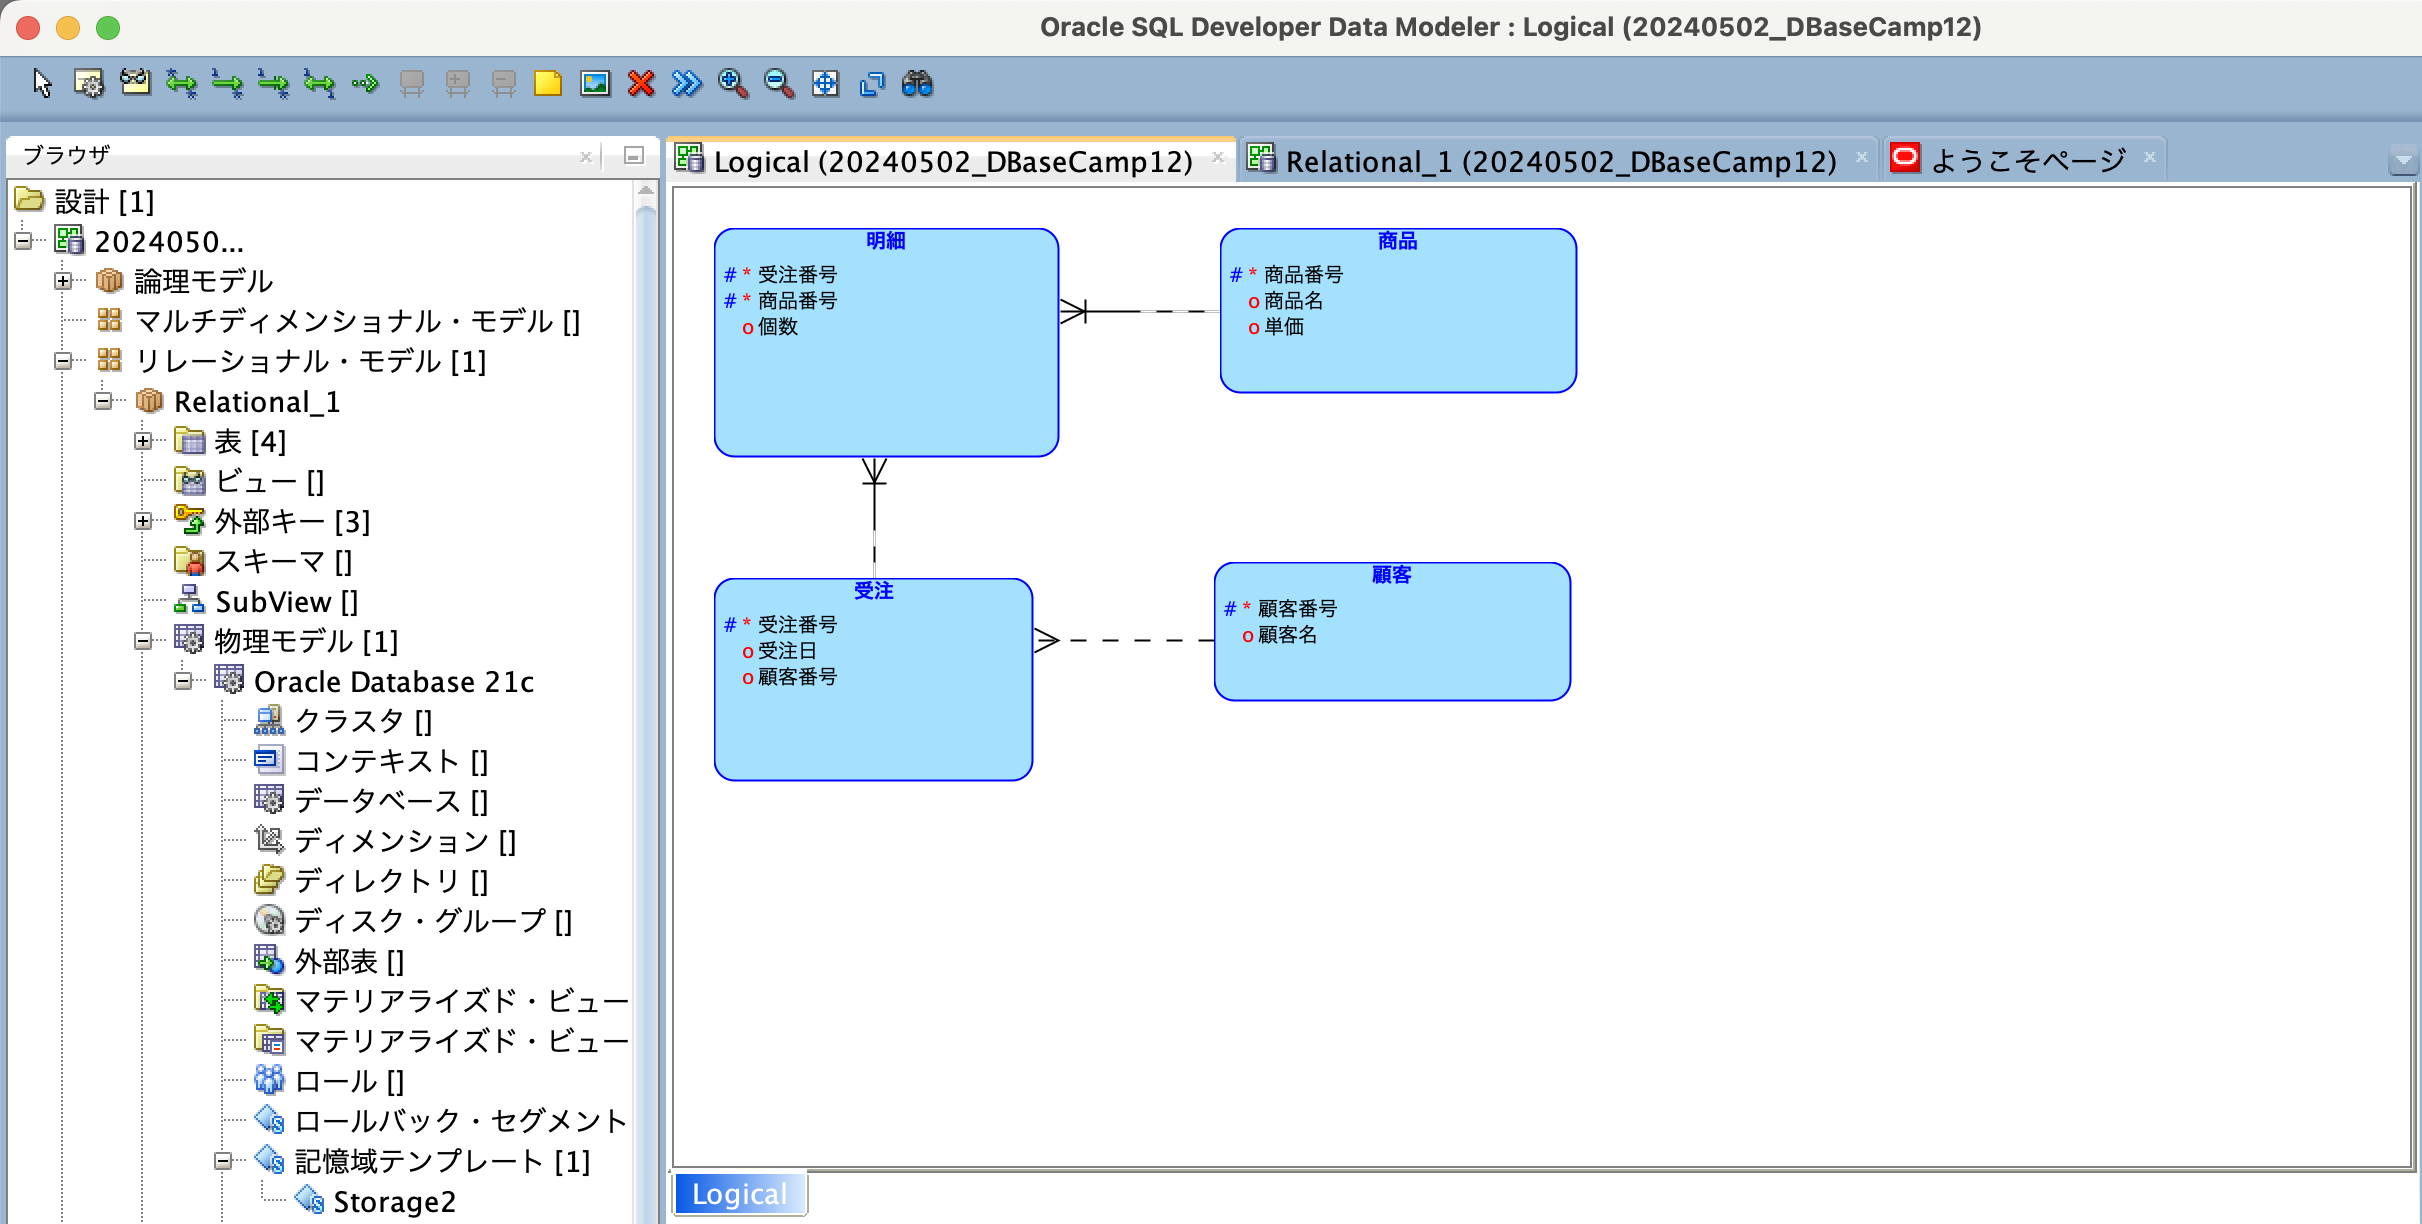Open the ようこそページ tab

point(2027,161)
